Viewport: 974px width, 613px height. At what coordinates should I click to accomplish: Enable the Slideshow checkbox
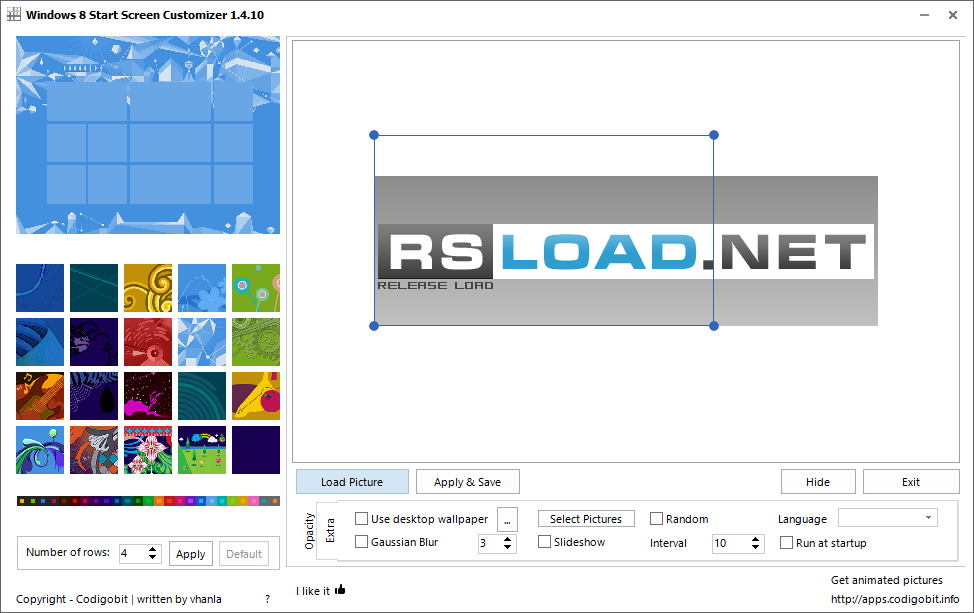pos(545,542)
